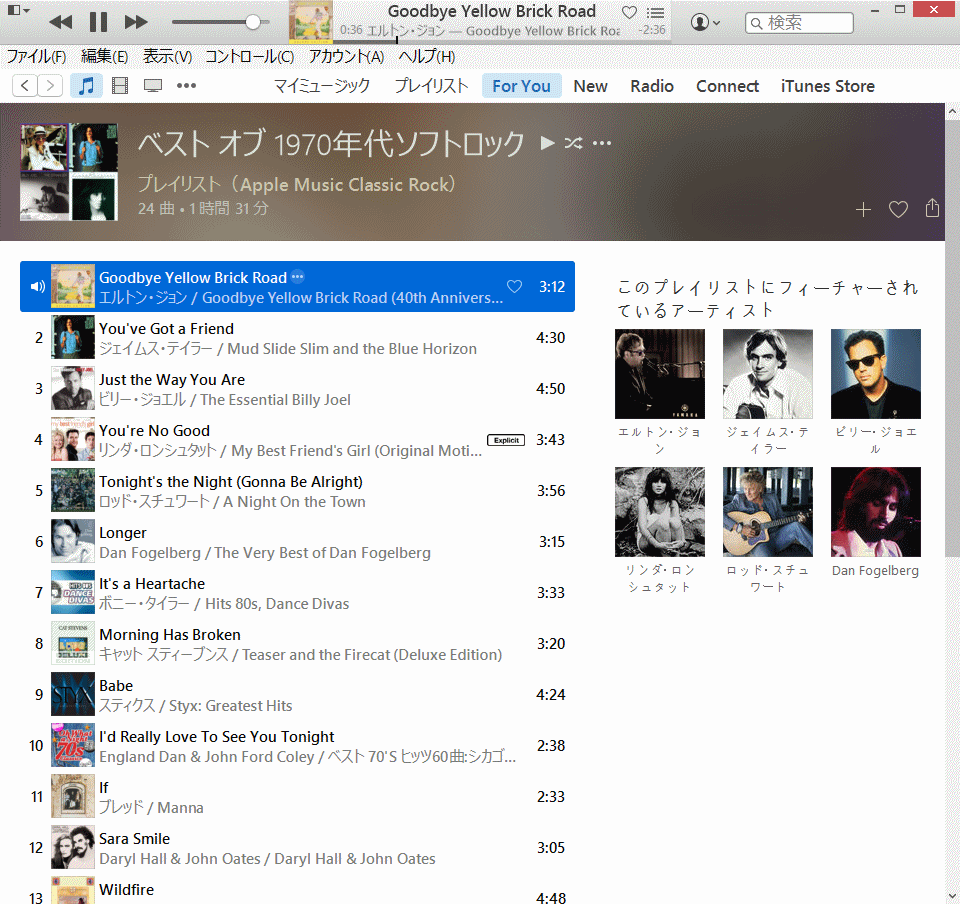Image resolution: width=960 pixels, height=904 pixels.
Task: Toggle love heart in the now-playing display
Action: point(629,13)
